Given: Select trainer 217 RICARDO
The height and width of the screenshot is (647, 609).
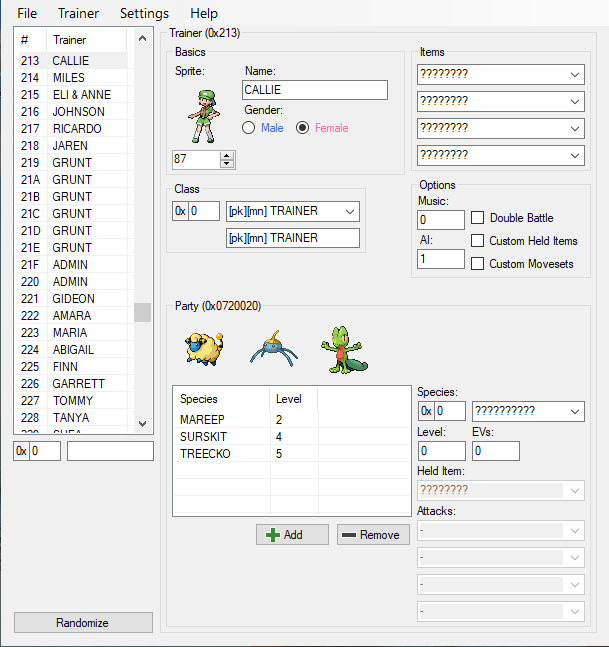Looking at the screenshot, I should click(73, 129).
